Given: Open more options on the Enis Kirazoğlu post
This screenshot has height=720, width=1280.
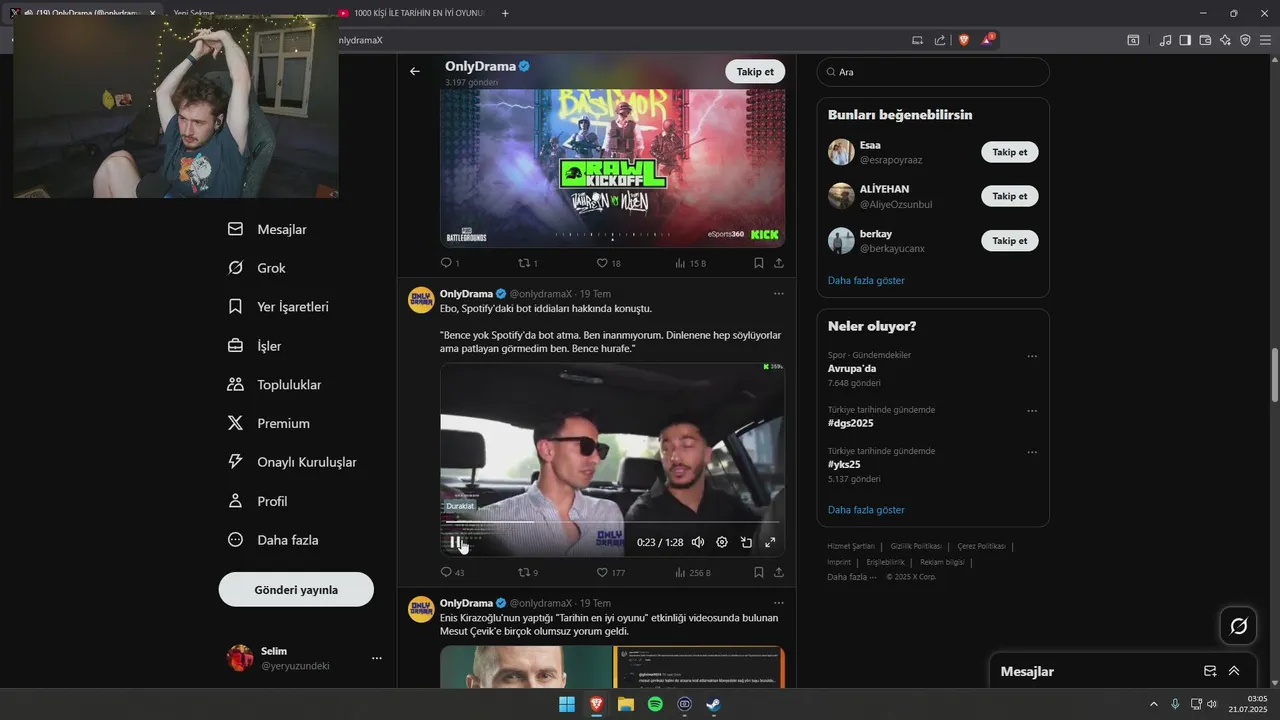Looking at the screenshot, I should click(779, 603).
